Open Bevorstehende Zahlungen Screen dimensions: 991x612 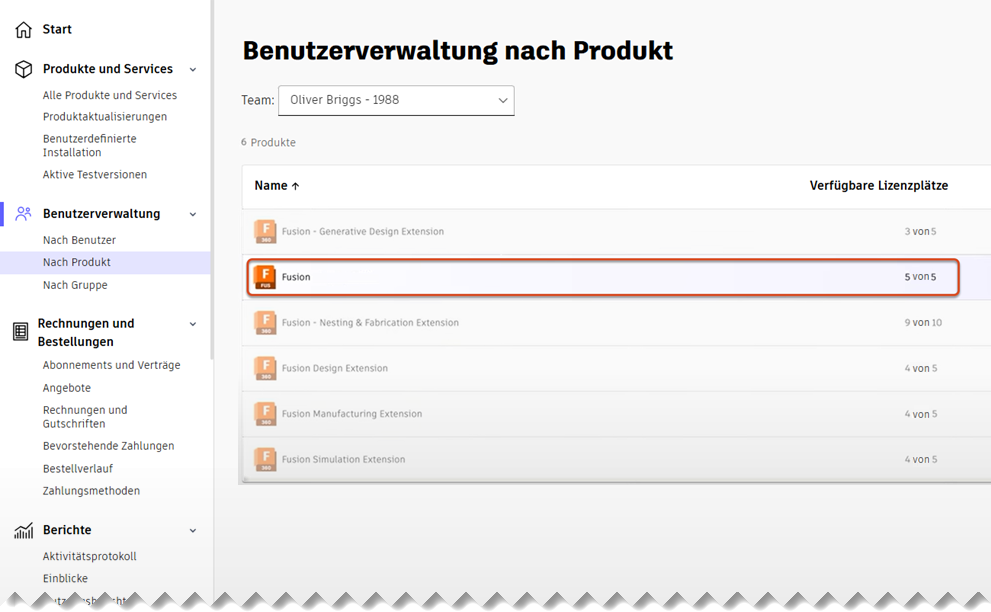[109, 446]
